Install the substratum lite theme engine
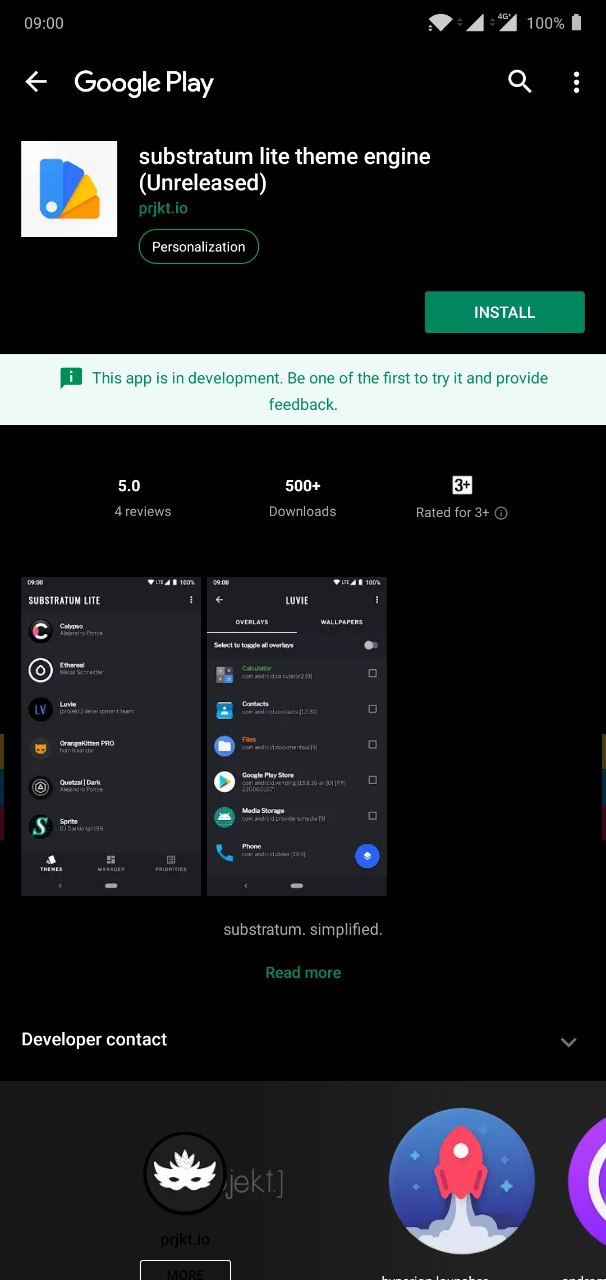Image resolution: width=606 pixels, height=1280 pixels. point(504,312)
